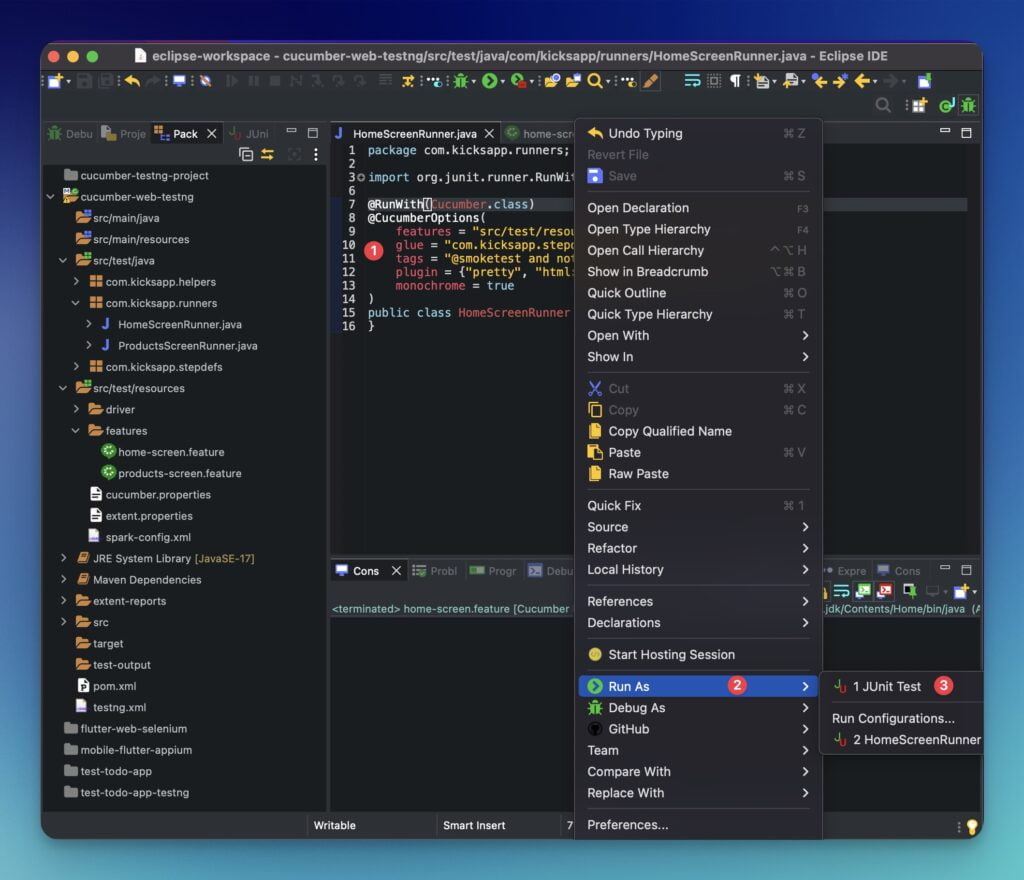Open the Open With submenu
Image resolution: width=1024 pixels, height=880 pixels.
(697, 336)
